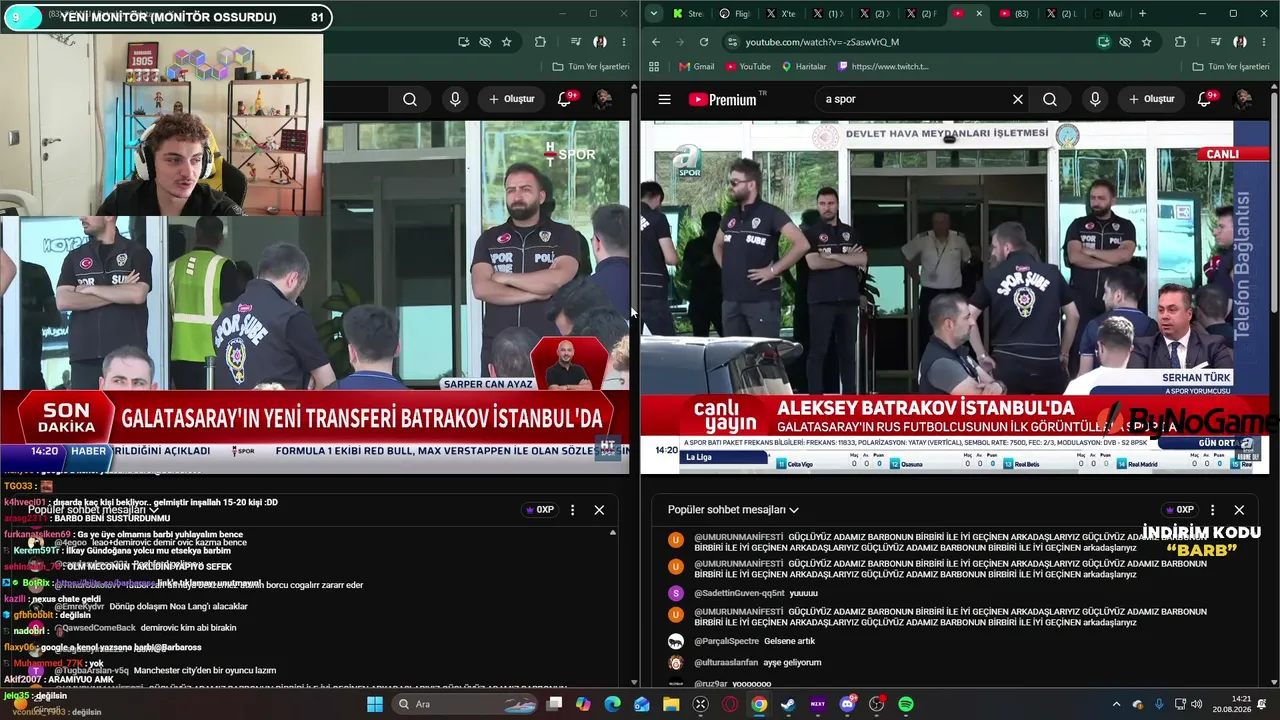1280x720 pixels.
Task: Toggle eye-off tracking icon in left address bar
Action: pyautogui.click(x=485, y=42)
